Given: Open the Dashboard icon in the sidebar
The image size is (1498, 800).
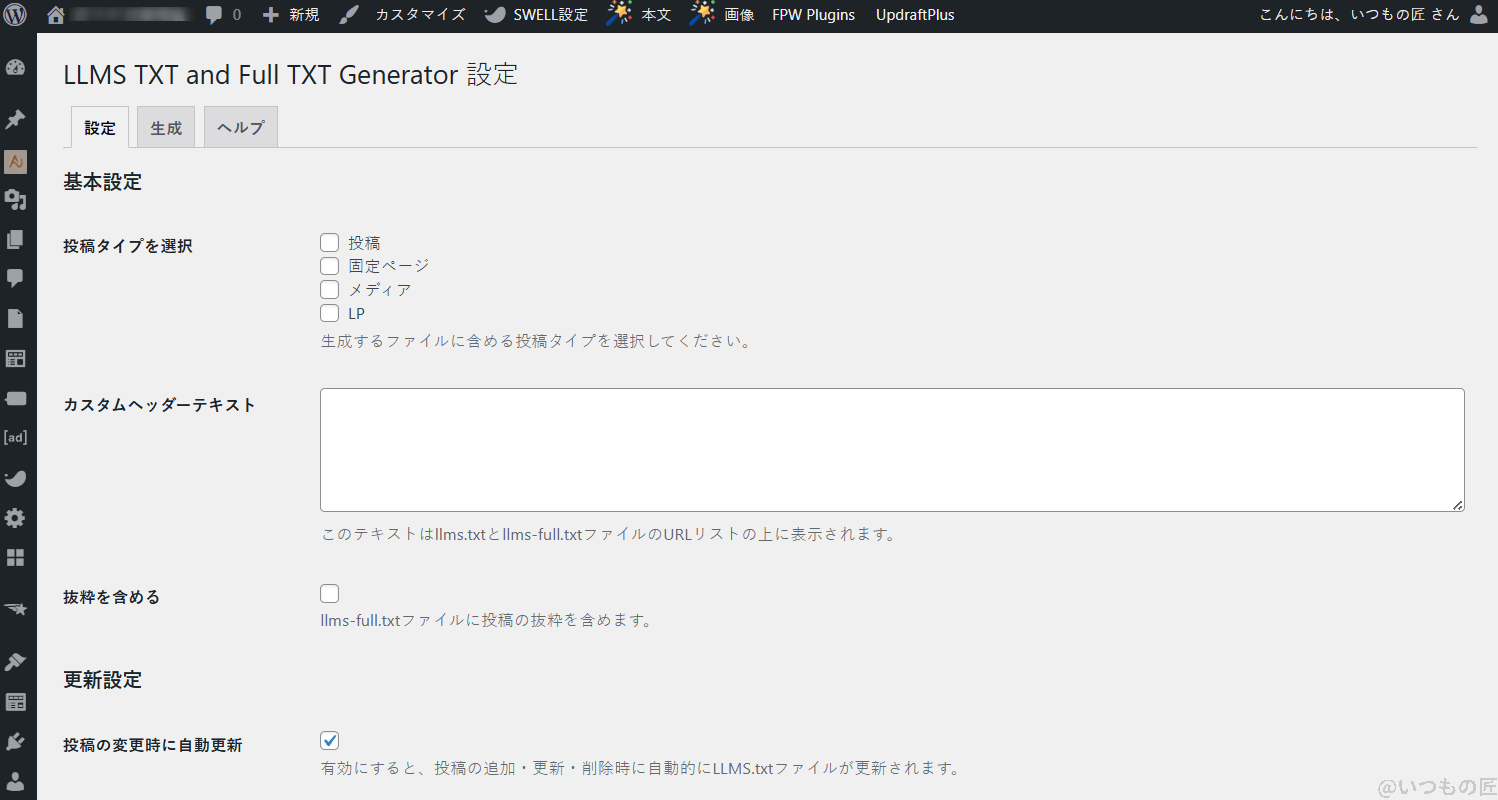Looking at the screenshot, I should (15, 66).
